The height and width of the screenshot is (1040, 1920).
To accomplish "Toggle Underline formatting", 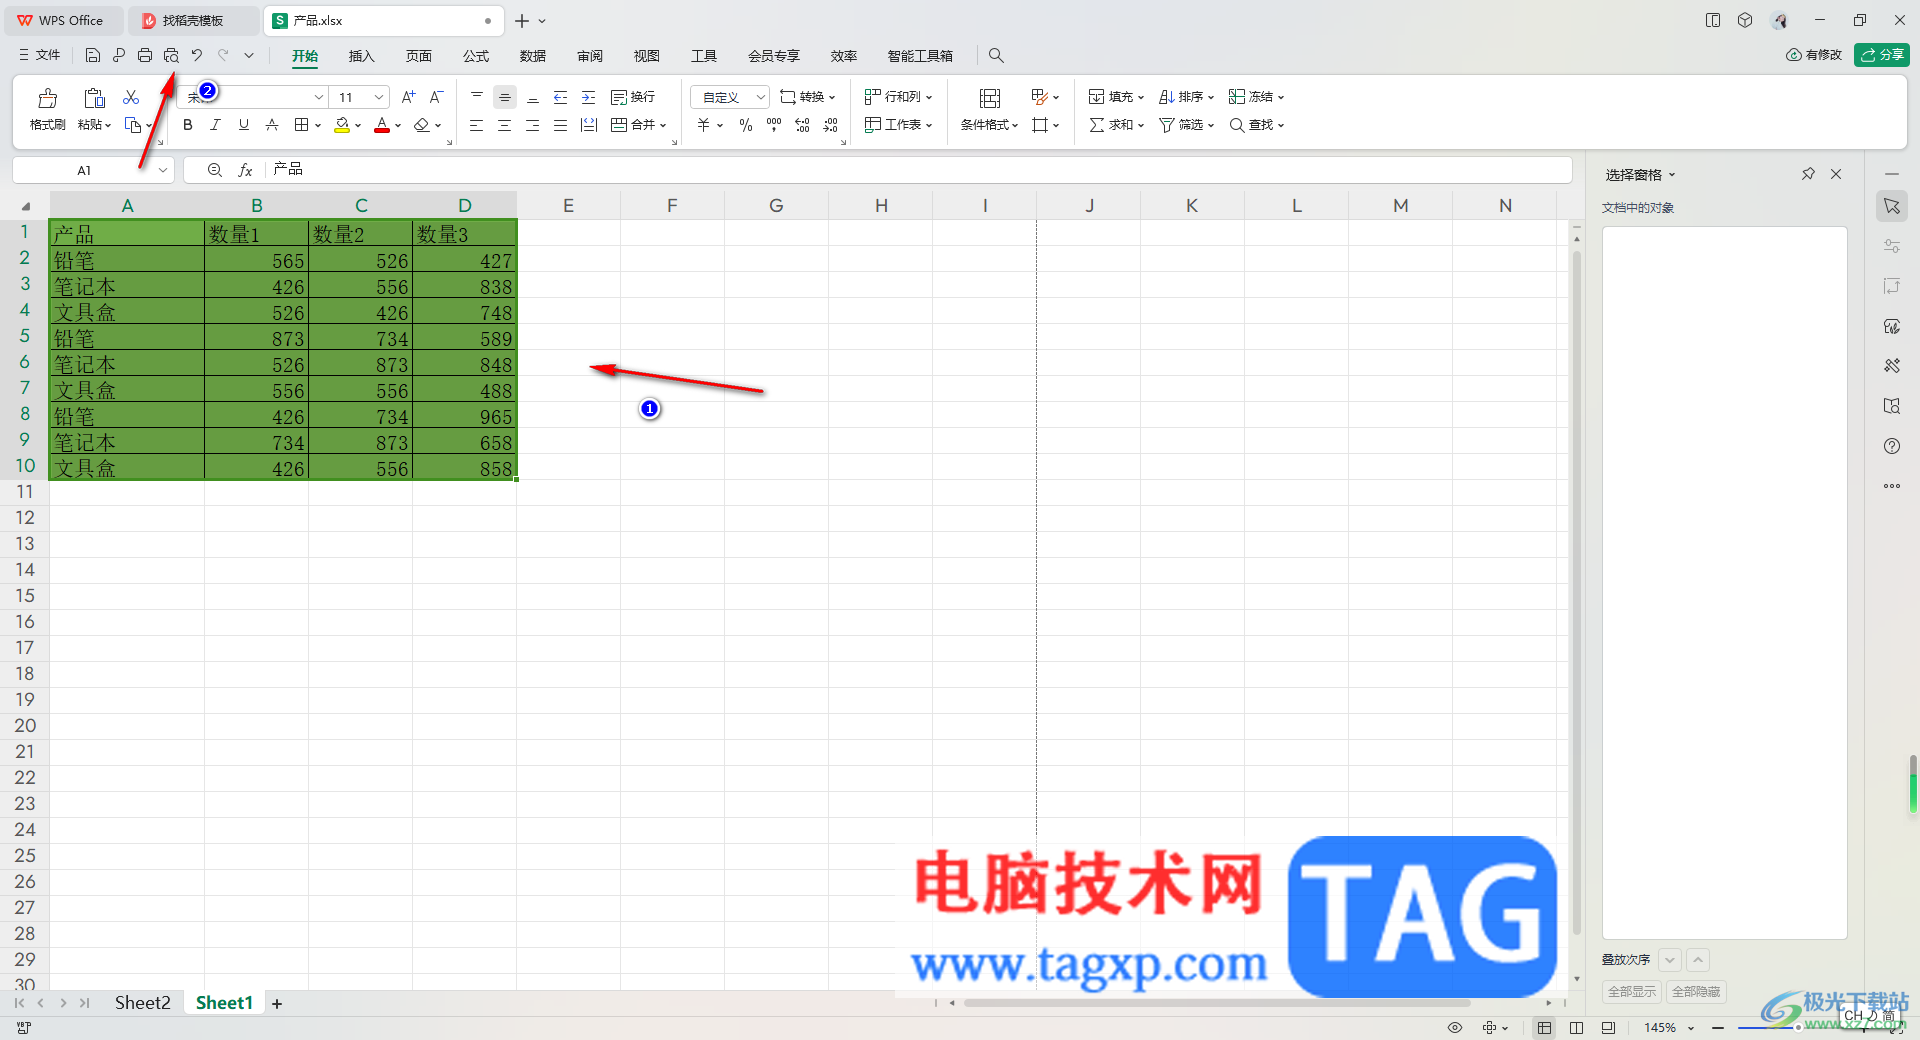I will [244, 125].
